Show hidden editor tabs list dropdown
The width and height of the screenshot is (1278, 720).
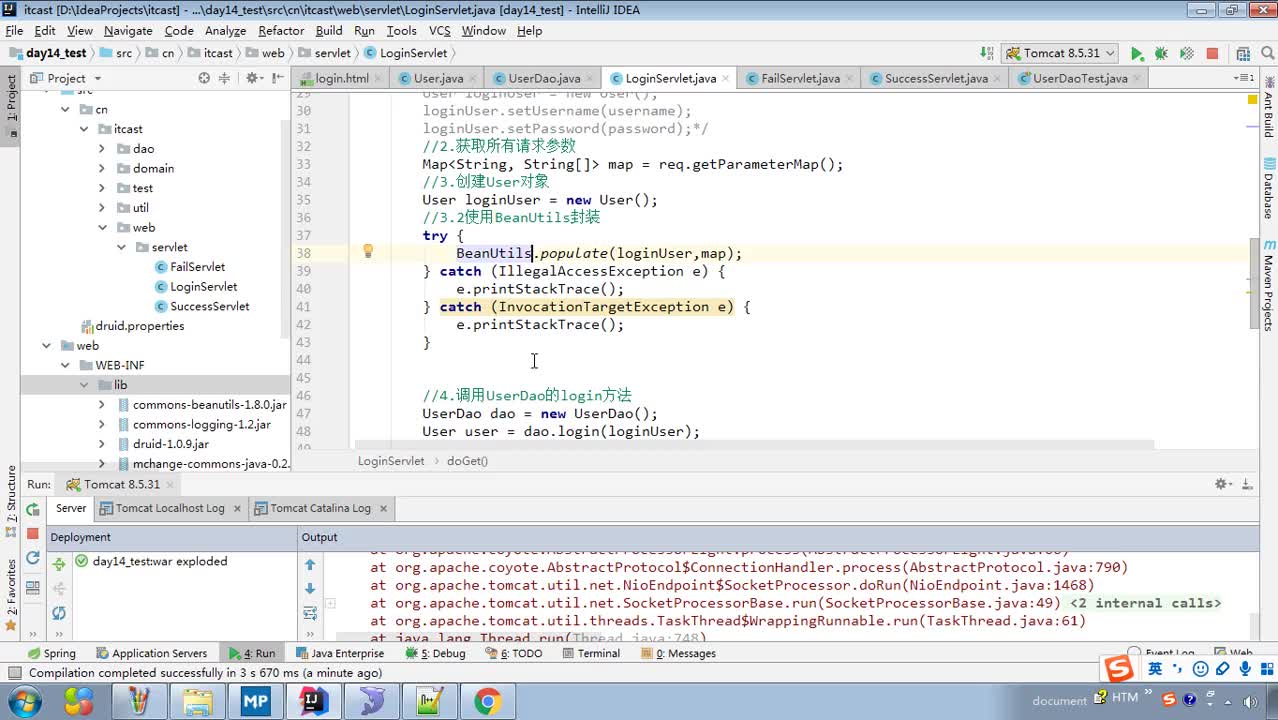click(1245, 78)
